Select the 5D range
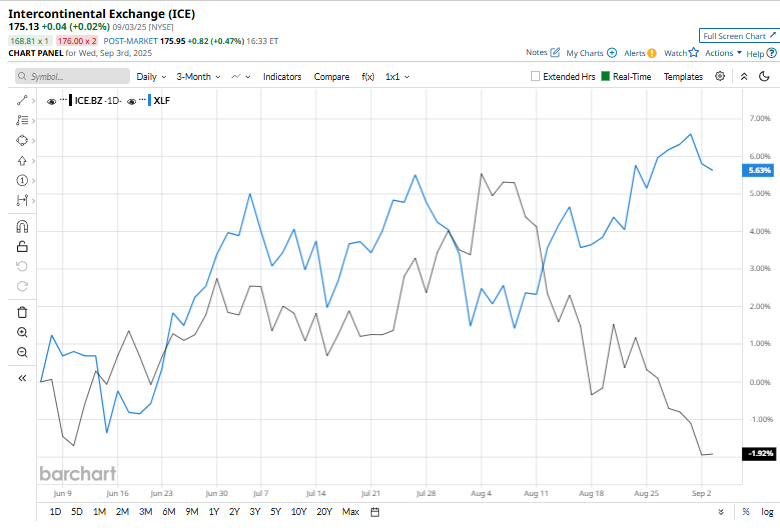The height and width of the screenshot is (528, 780). [77, 512]
